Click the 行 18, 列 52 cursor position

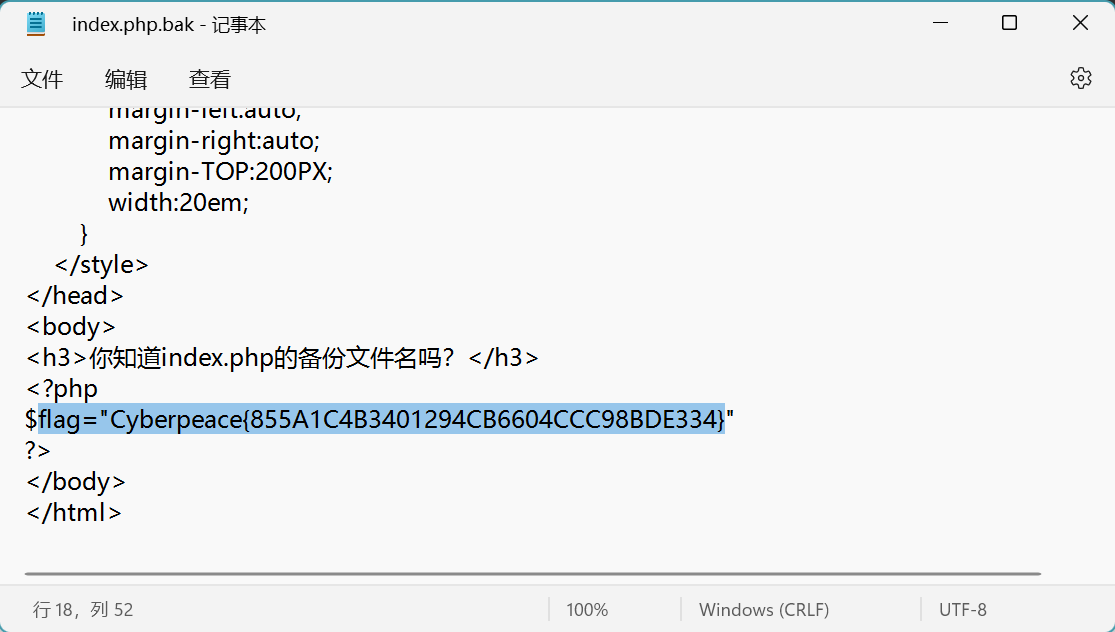pyautogui.click(x=83, y=610)
